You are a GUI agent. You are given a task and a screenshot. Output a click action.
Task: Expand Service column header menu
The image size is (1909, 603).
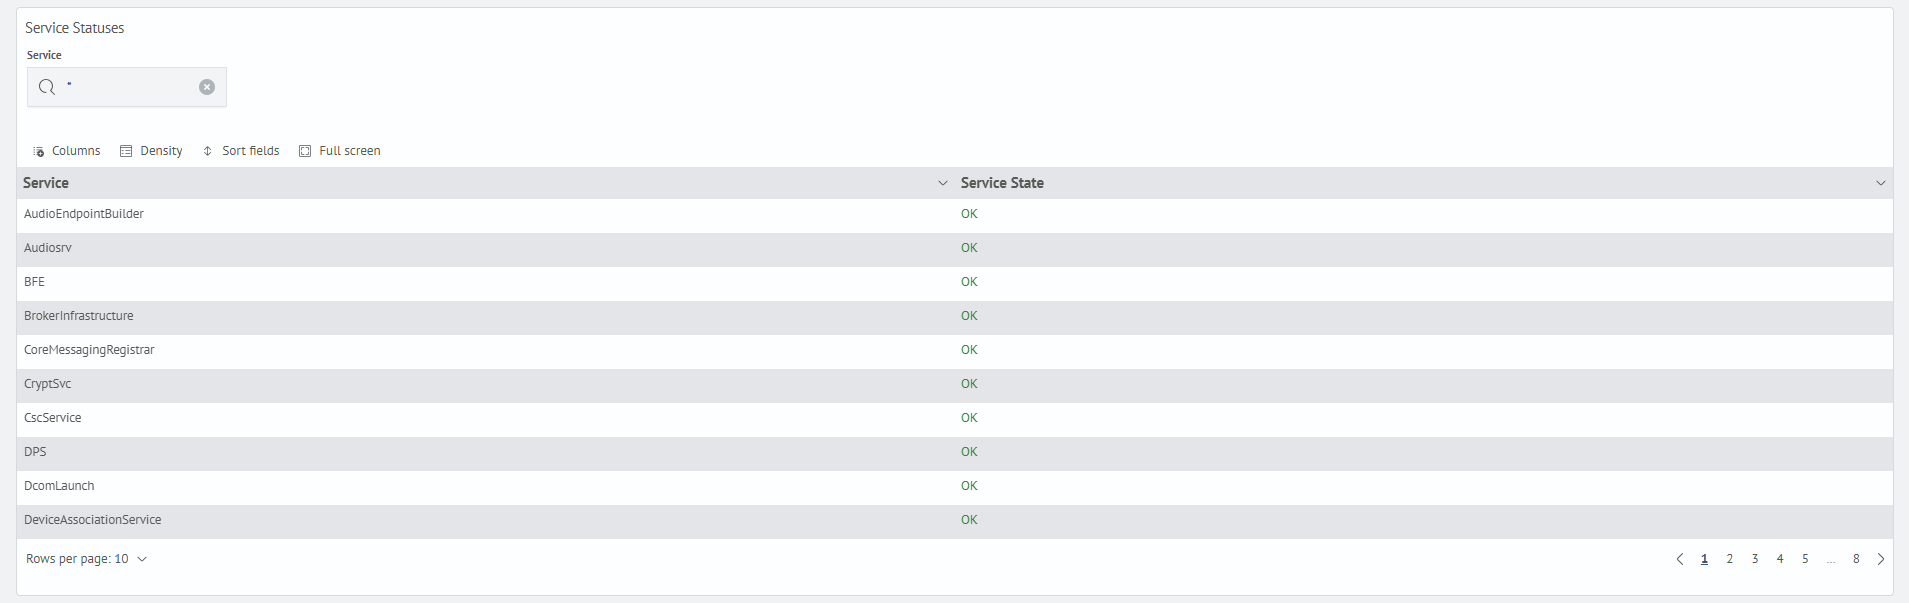tap(942, 183)
